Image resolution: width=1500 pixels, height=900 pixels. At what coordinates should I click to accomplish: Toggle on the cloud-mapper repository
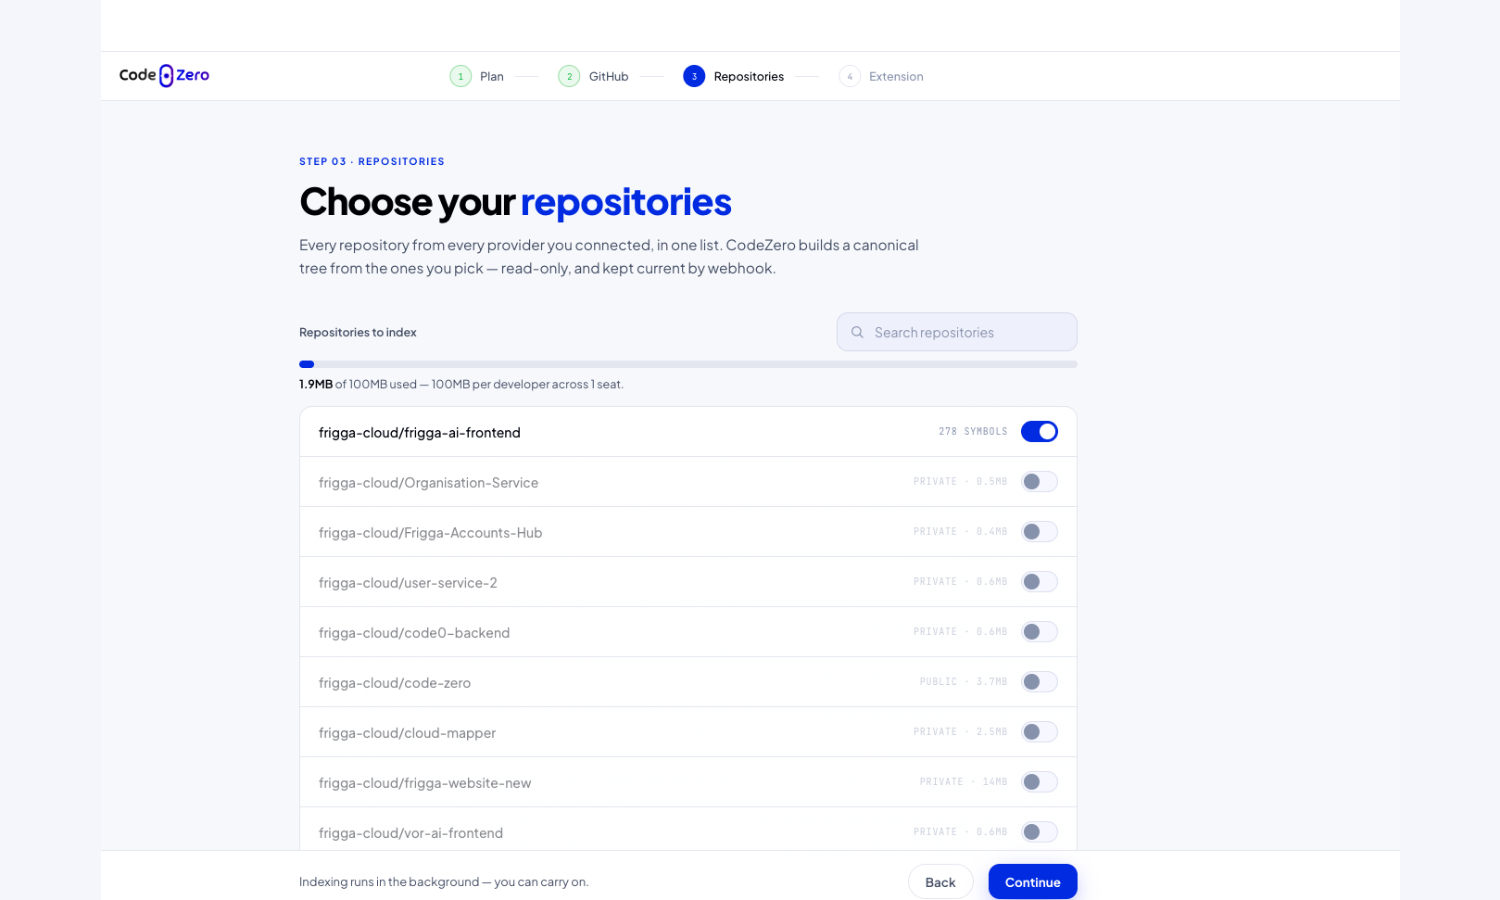[x=1039, y=732]
